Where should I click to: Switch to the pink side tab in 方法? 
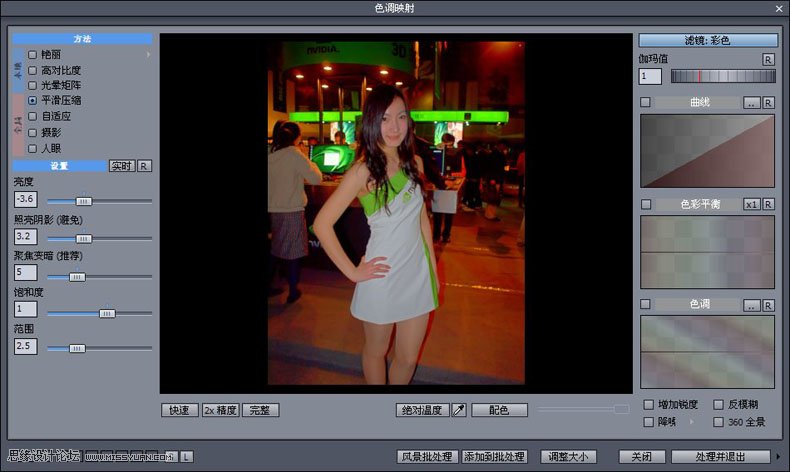(18, 125)
